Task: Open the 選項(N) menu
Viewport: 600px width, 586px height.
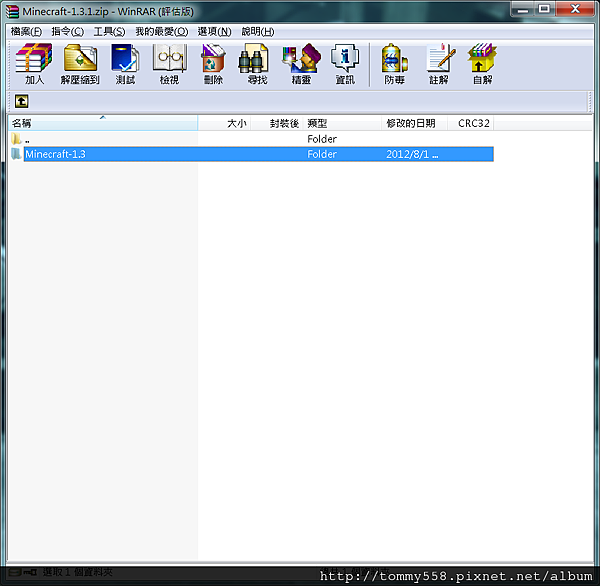Action: (x=214, y=31)
